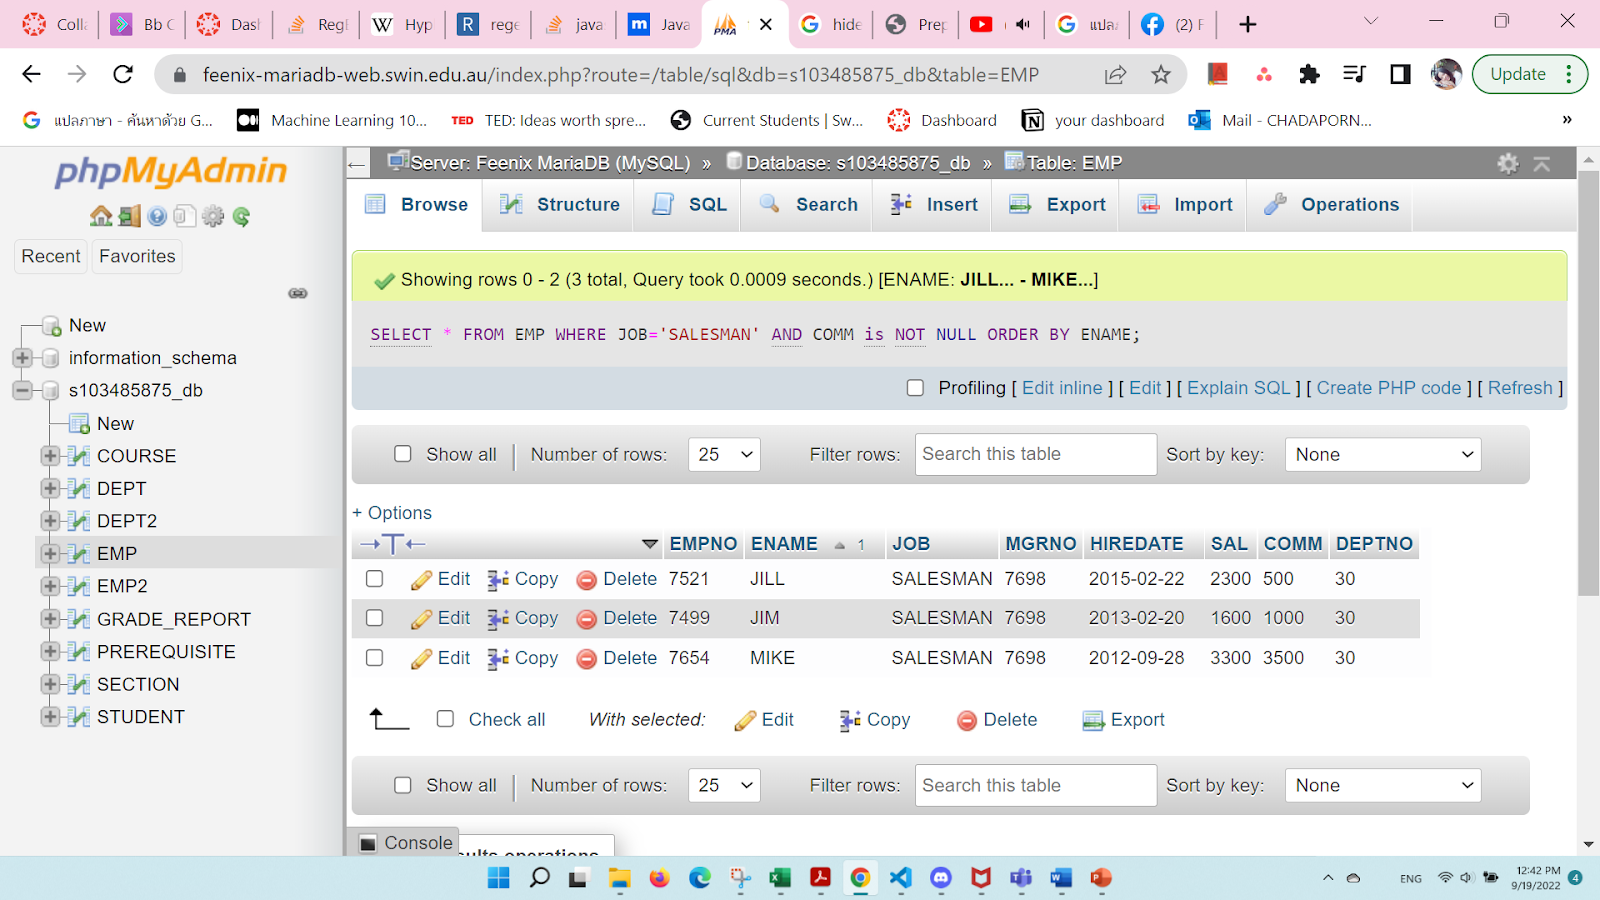Enable the Show all checkbox
The width and height of the screenshot is (1600, 900).
(x=403, y=454)
